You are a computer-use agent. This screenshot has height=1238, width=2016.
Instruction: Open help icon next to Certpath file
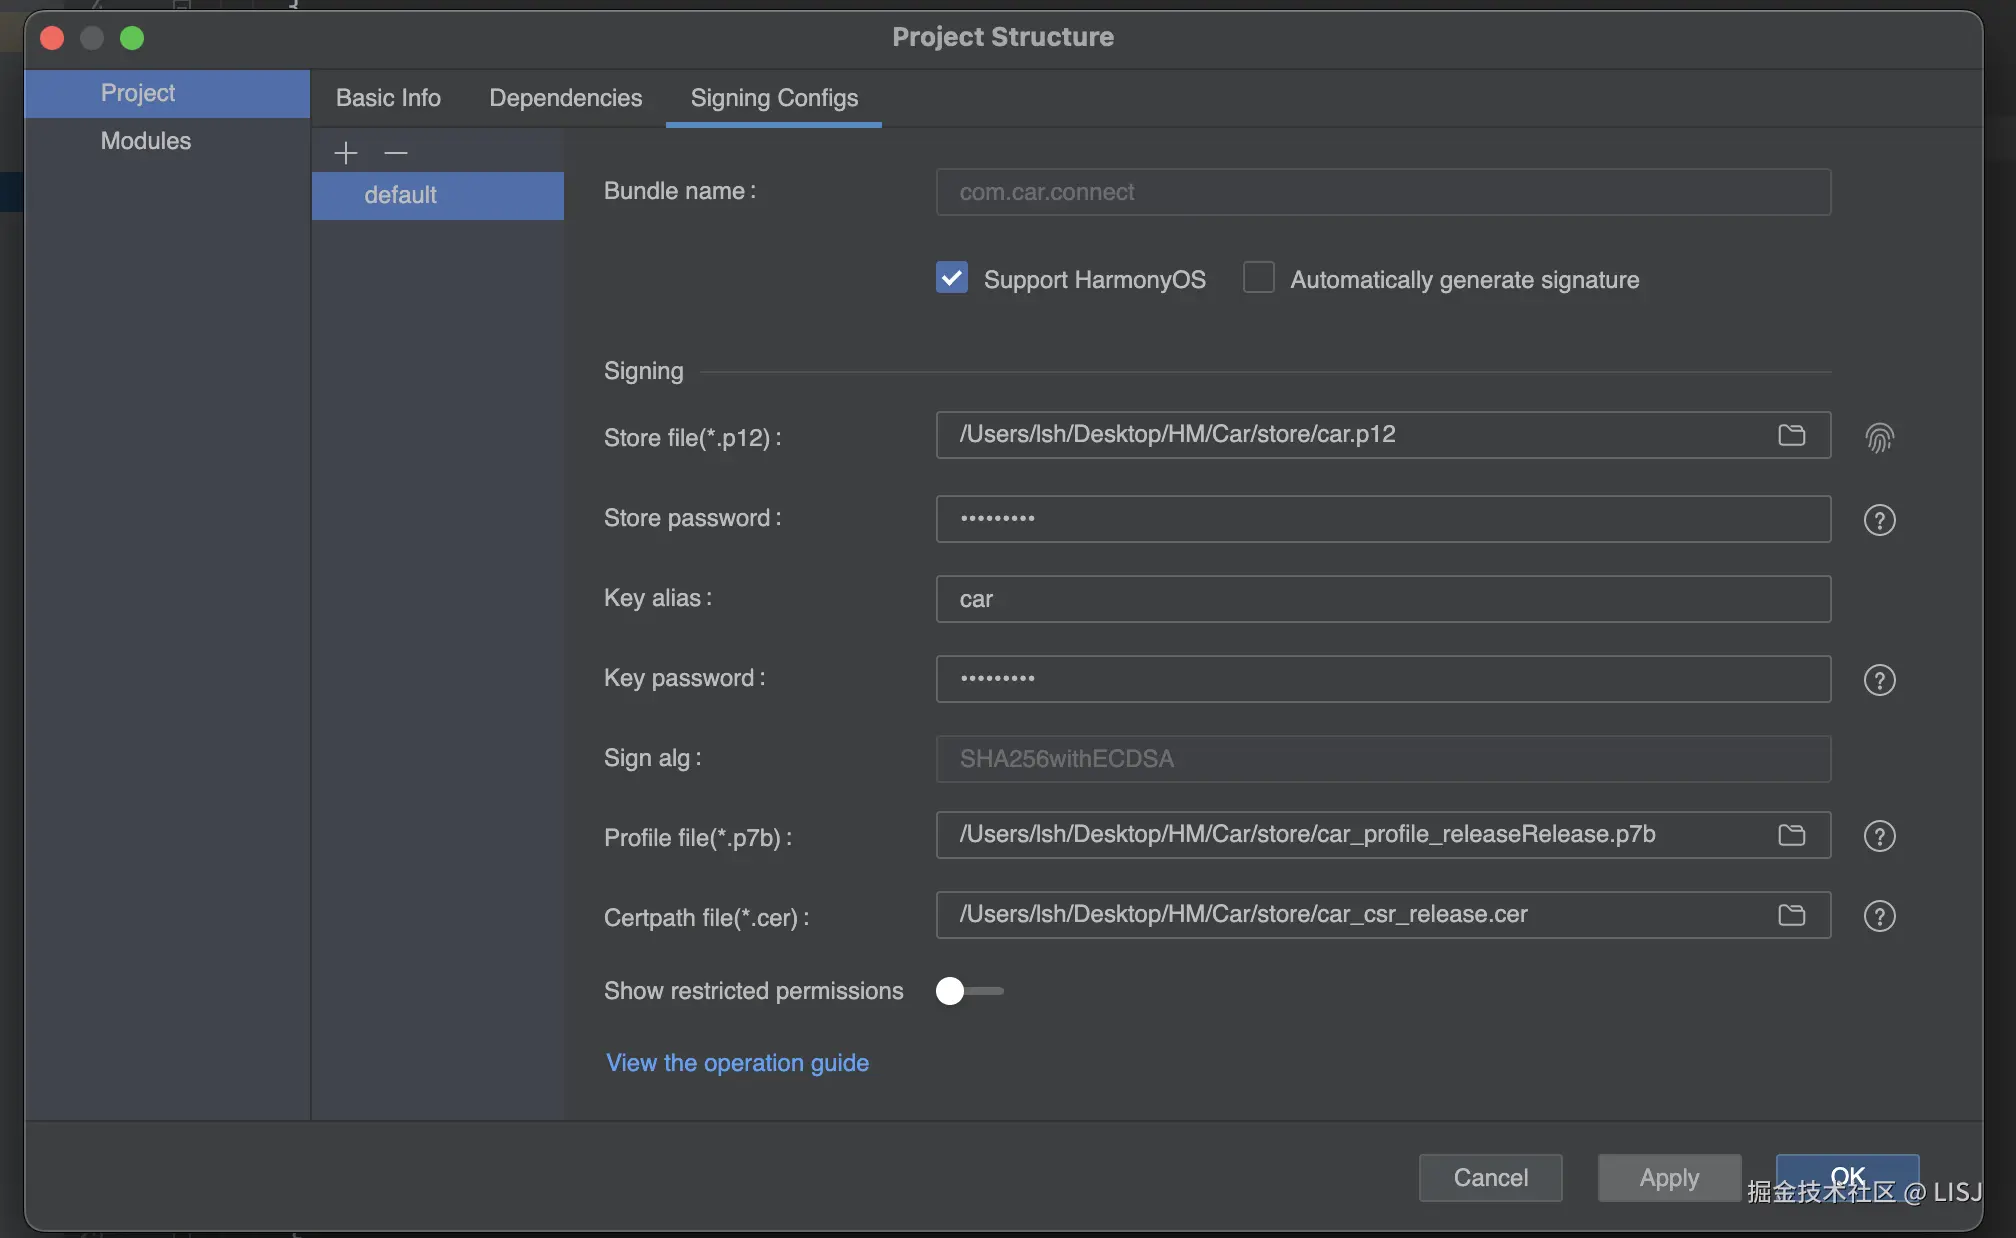(x=1879, y=916)
